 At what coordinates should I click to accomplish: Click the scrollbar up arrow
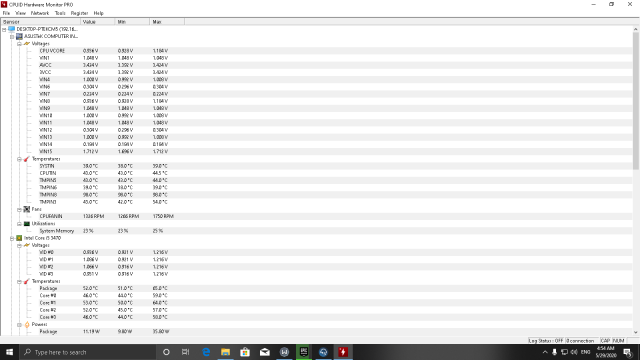pos(636,29)
